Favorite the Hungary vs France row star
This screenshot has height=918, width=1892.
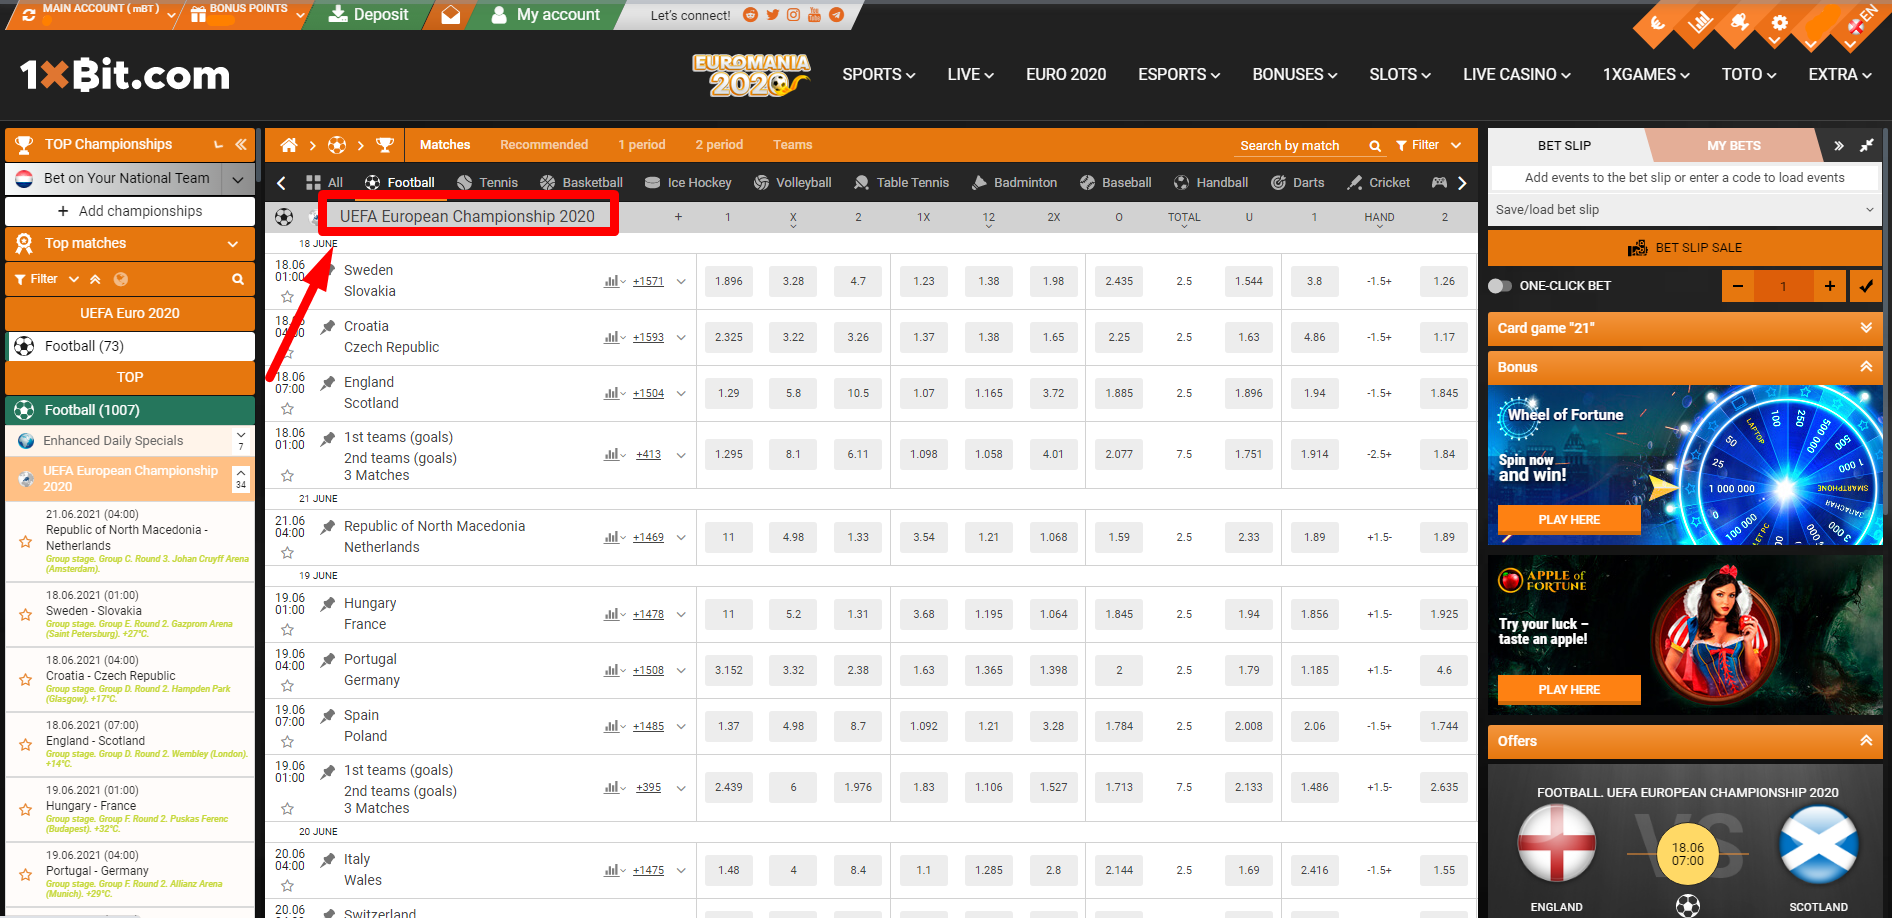pos(287,630)
